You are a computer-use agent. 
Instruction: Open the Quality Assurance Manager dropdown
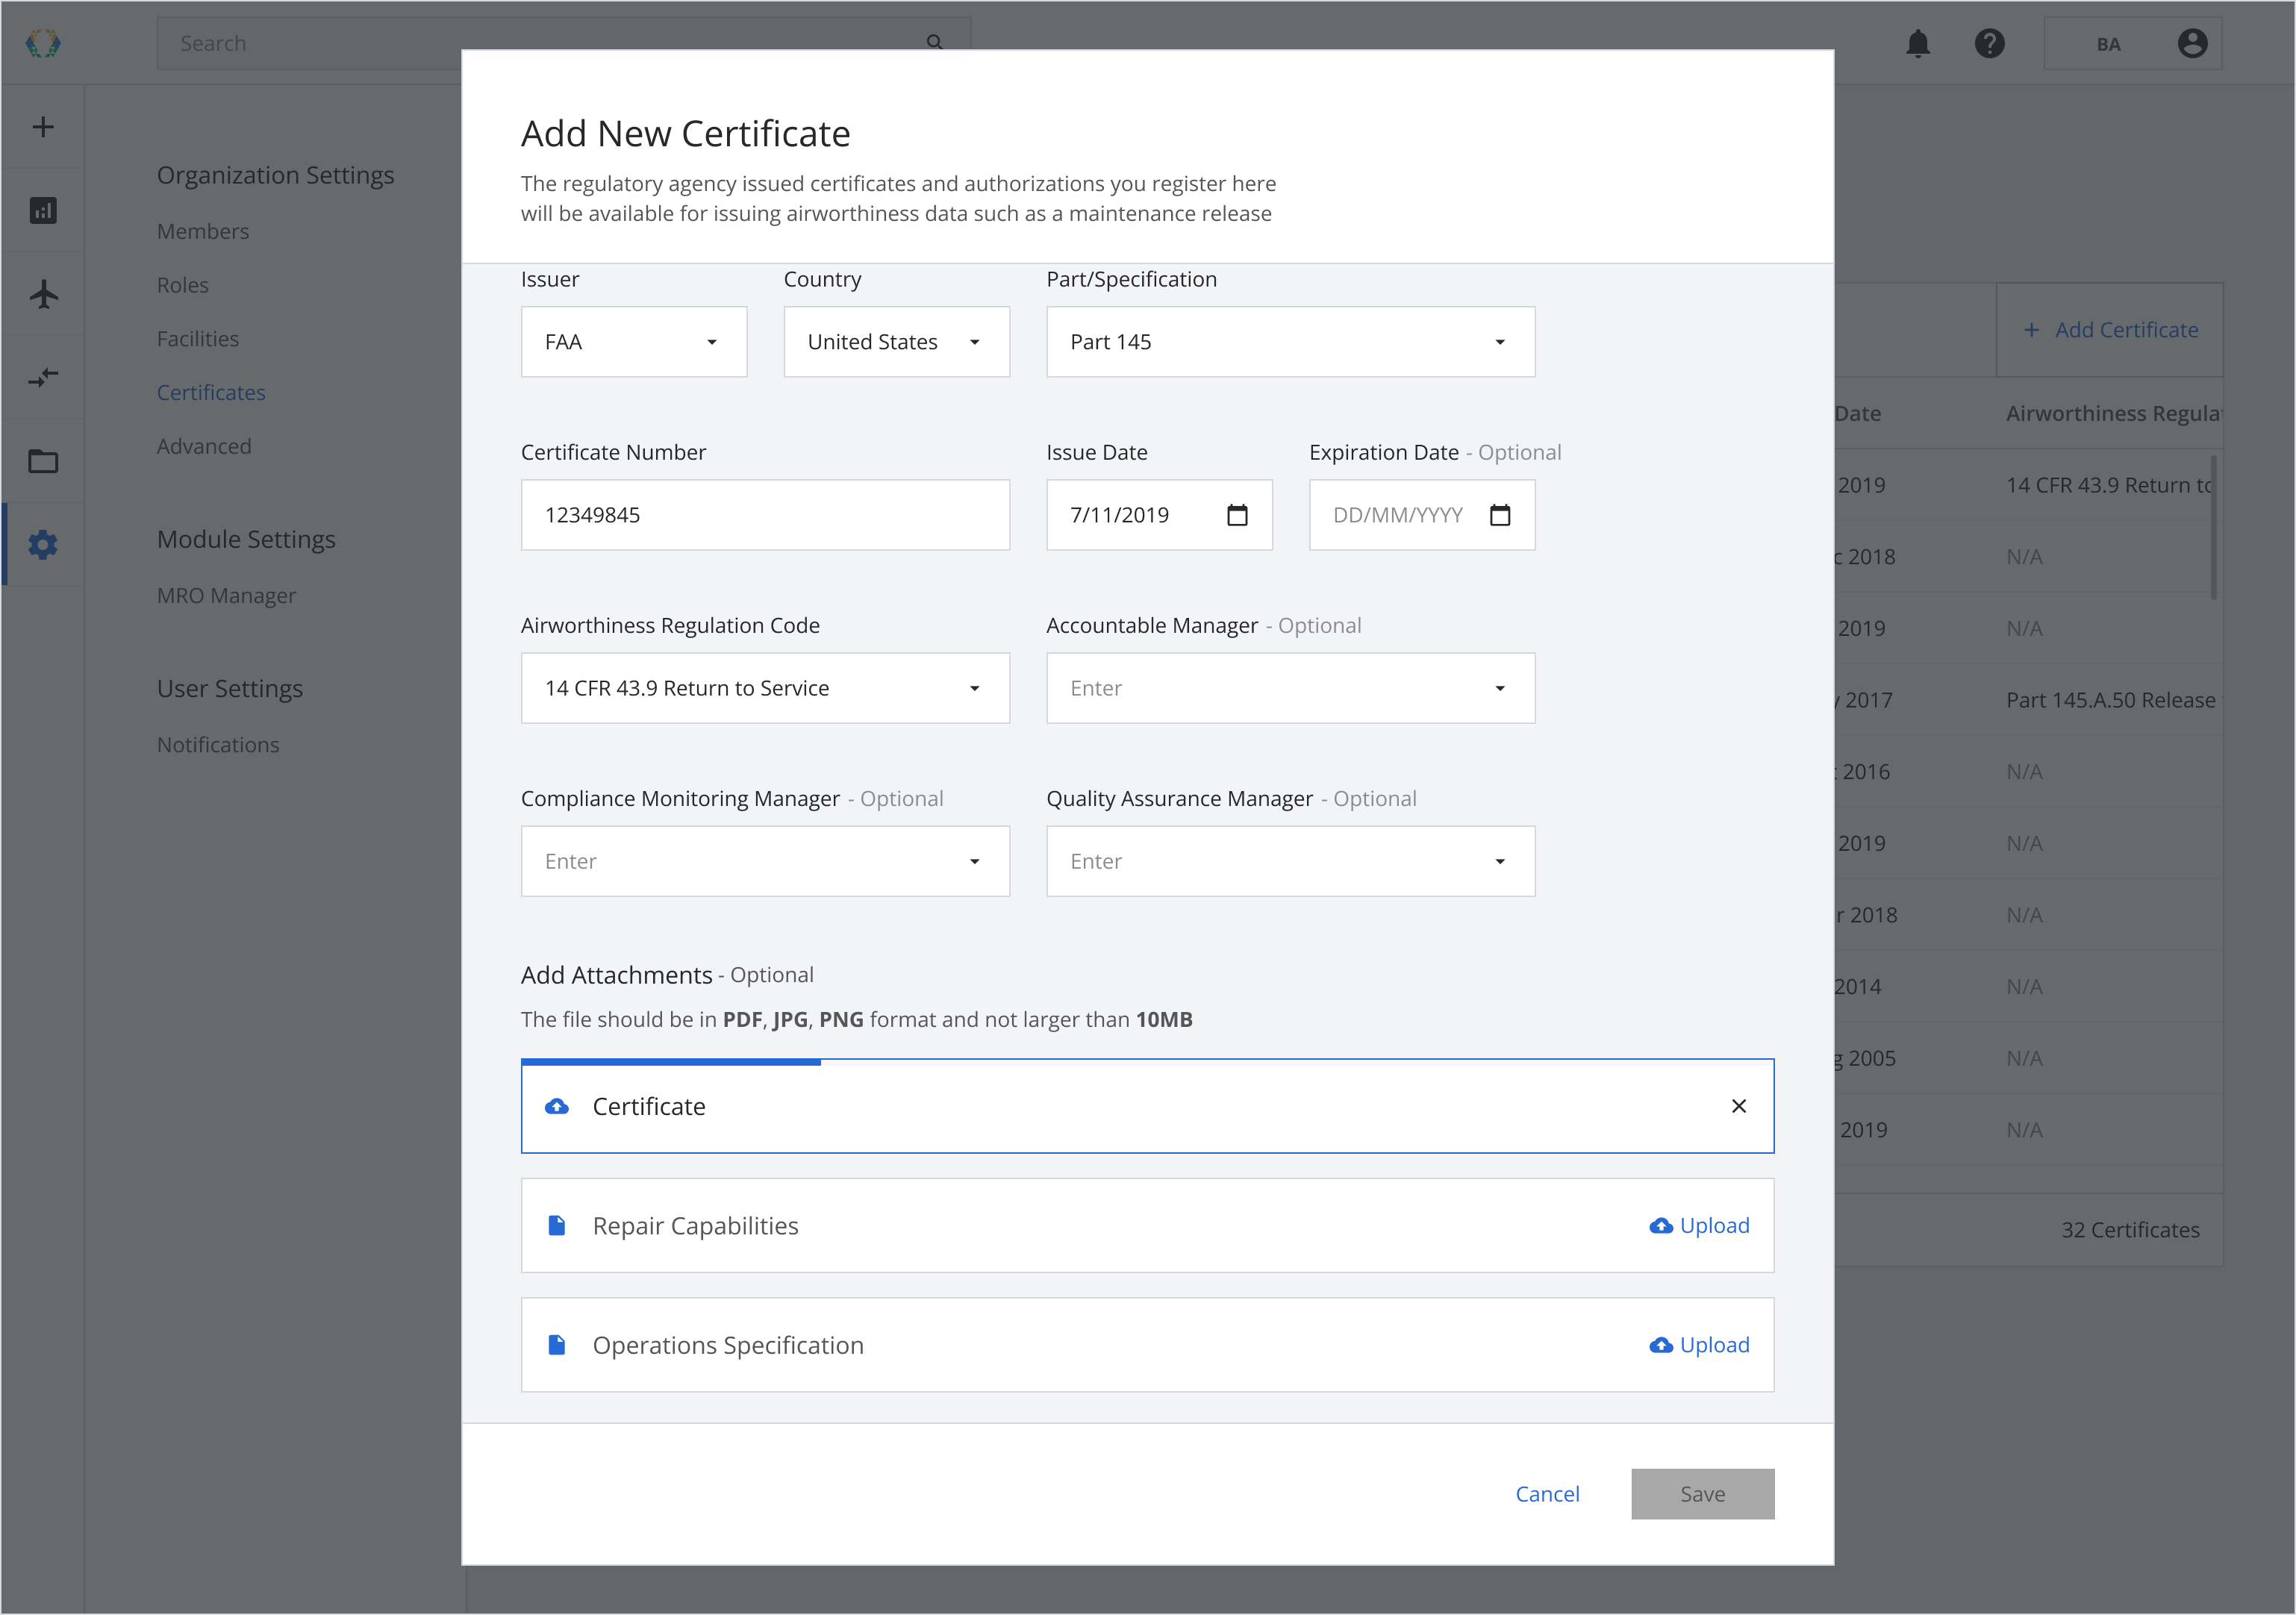1291,861
